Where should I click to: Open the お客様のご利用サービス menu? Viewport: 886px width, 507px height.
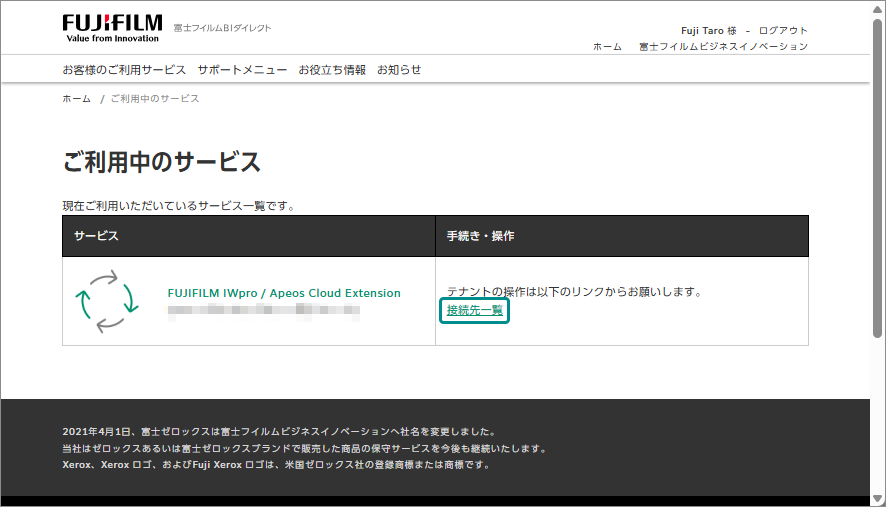pyautogui.click(x=124, y=70)
